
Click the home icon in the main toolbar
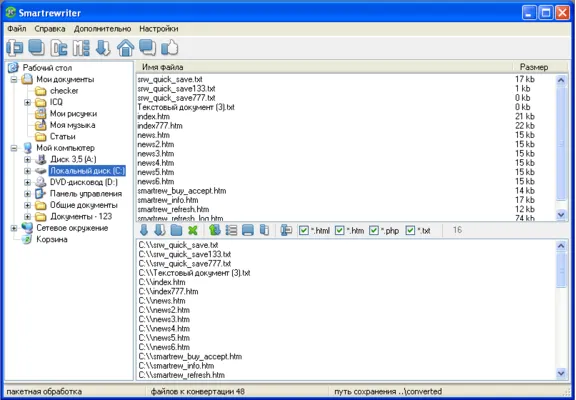(126, 48)
